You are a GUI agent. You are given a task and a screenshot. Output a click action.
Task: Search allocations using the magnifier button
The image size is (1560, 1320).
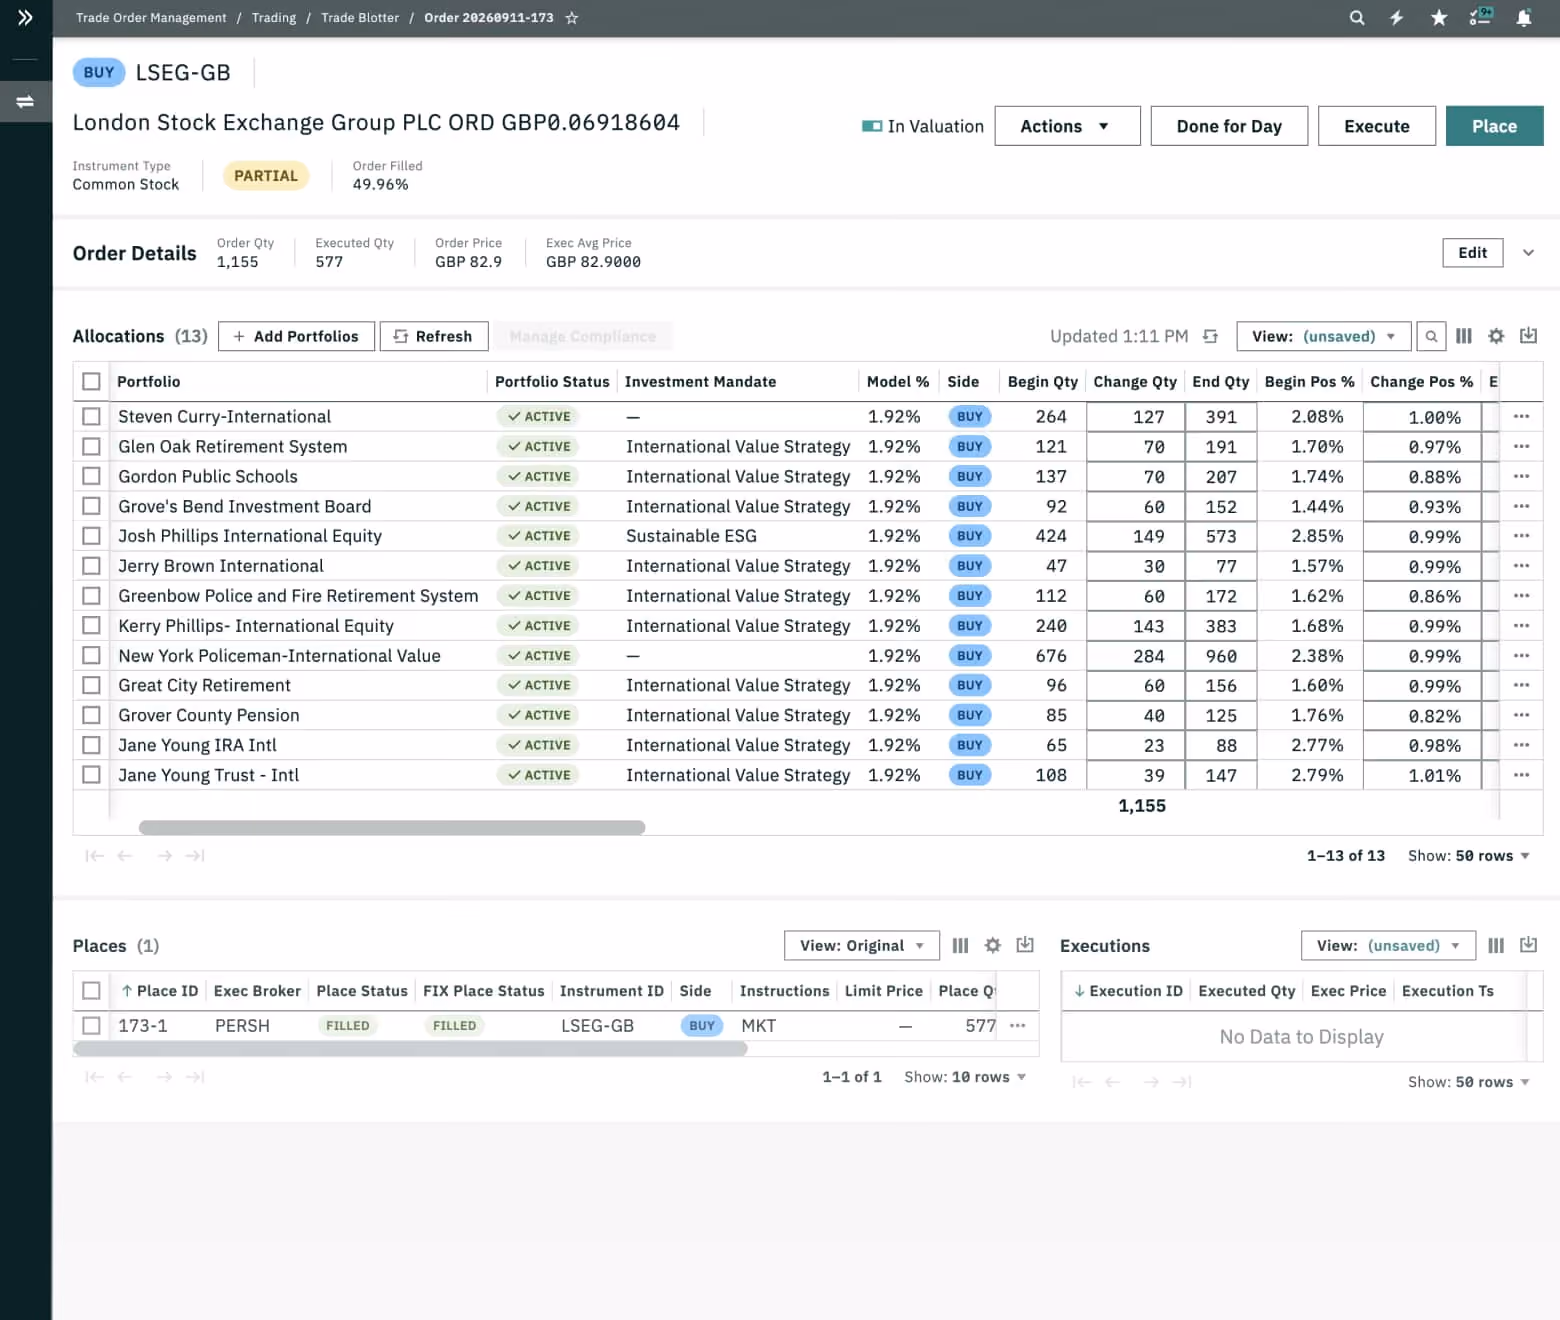coord(1431,336)
